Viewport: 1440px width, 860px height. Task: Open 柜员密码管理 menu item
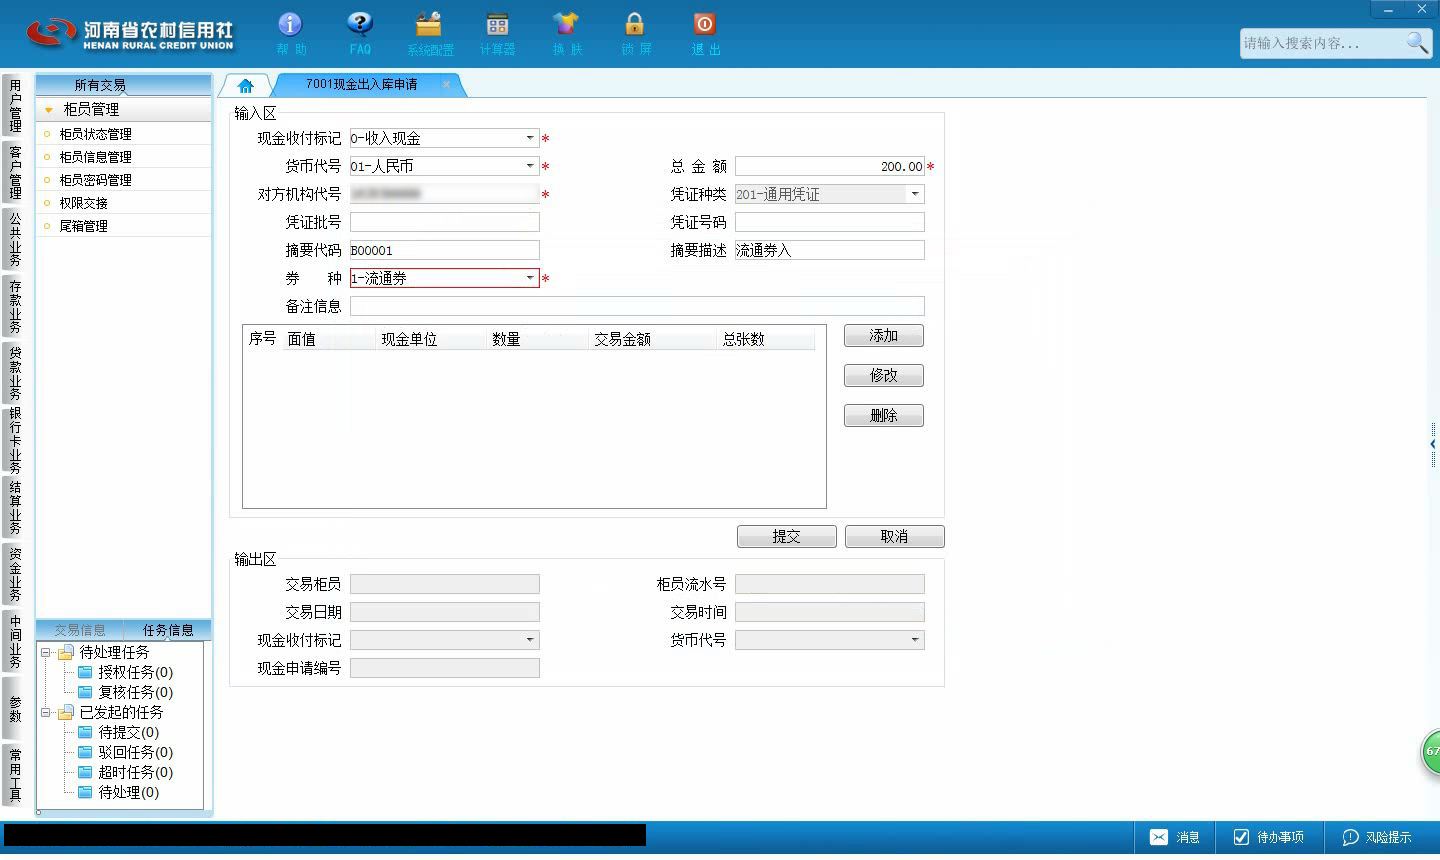(123, 180)
